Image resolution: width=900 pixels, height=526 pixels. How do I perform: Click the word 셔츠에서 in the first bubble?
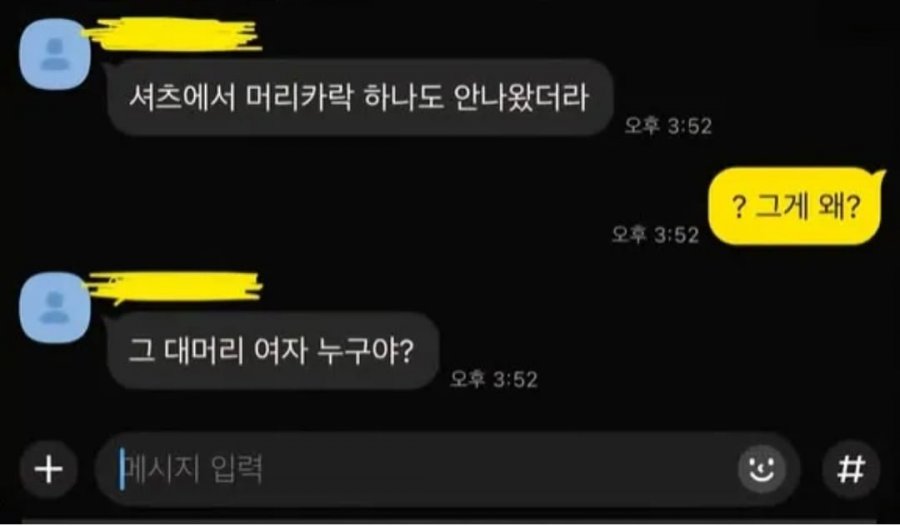click(x=182, y=98)
